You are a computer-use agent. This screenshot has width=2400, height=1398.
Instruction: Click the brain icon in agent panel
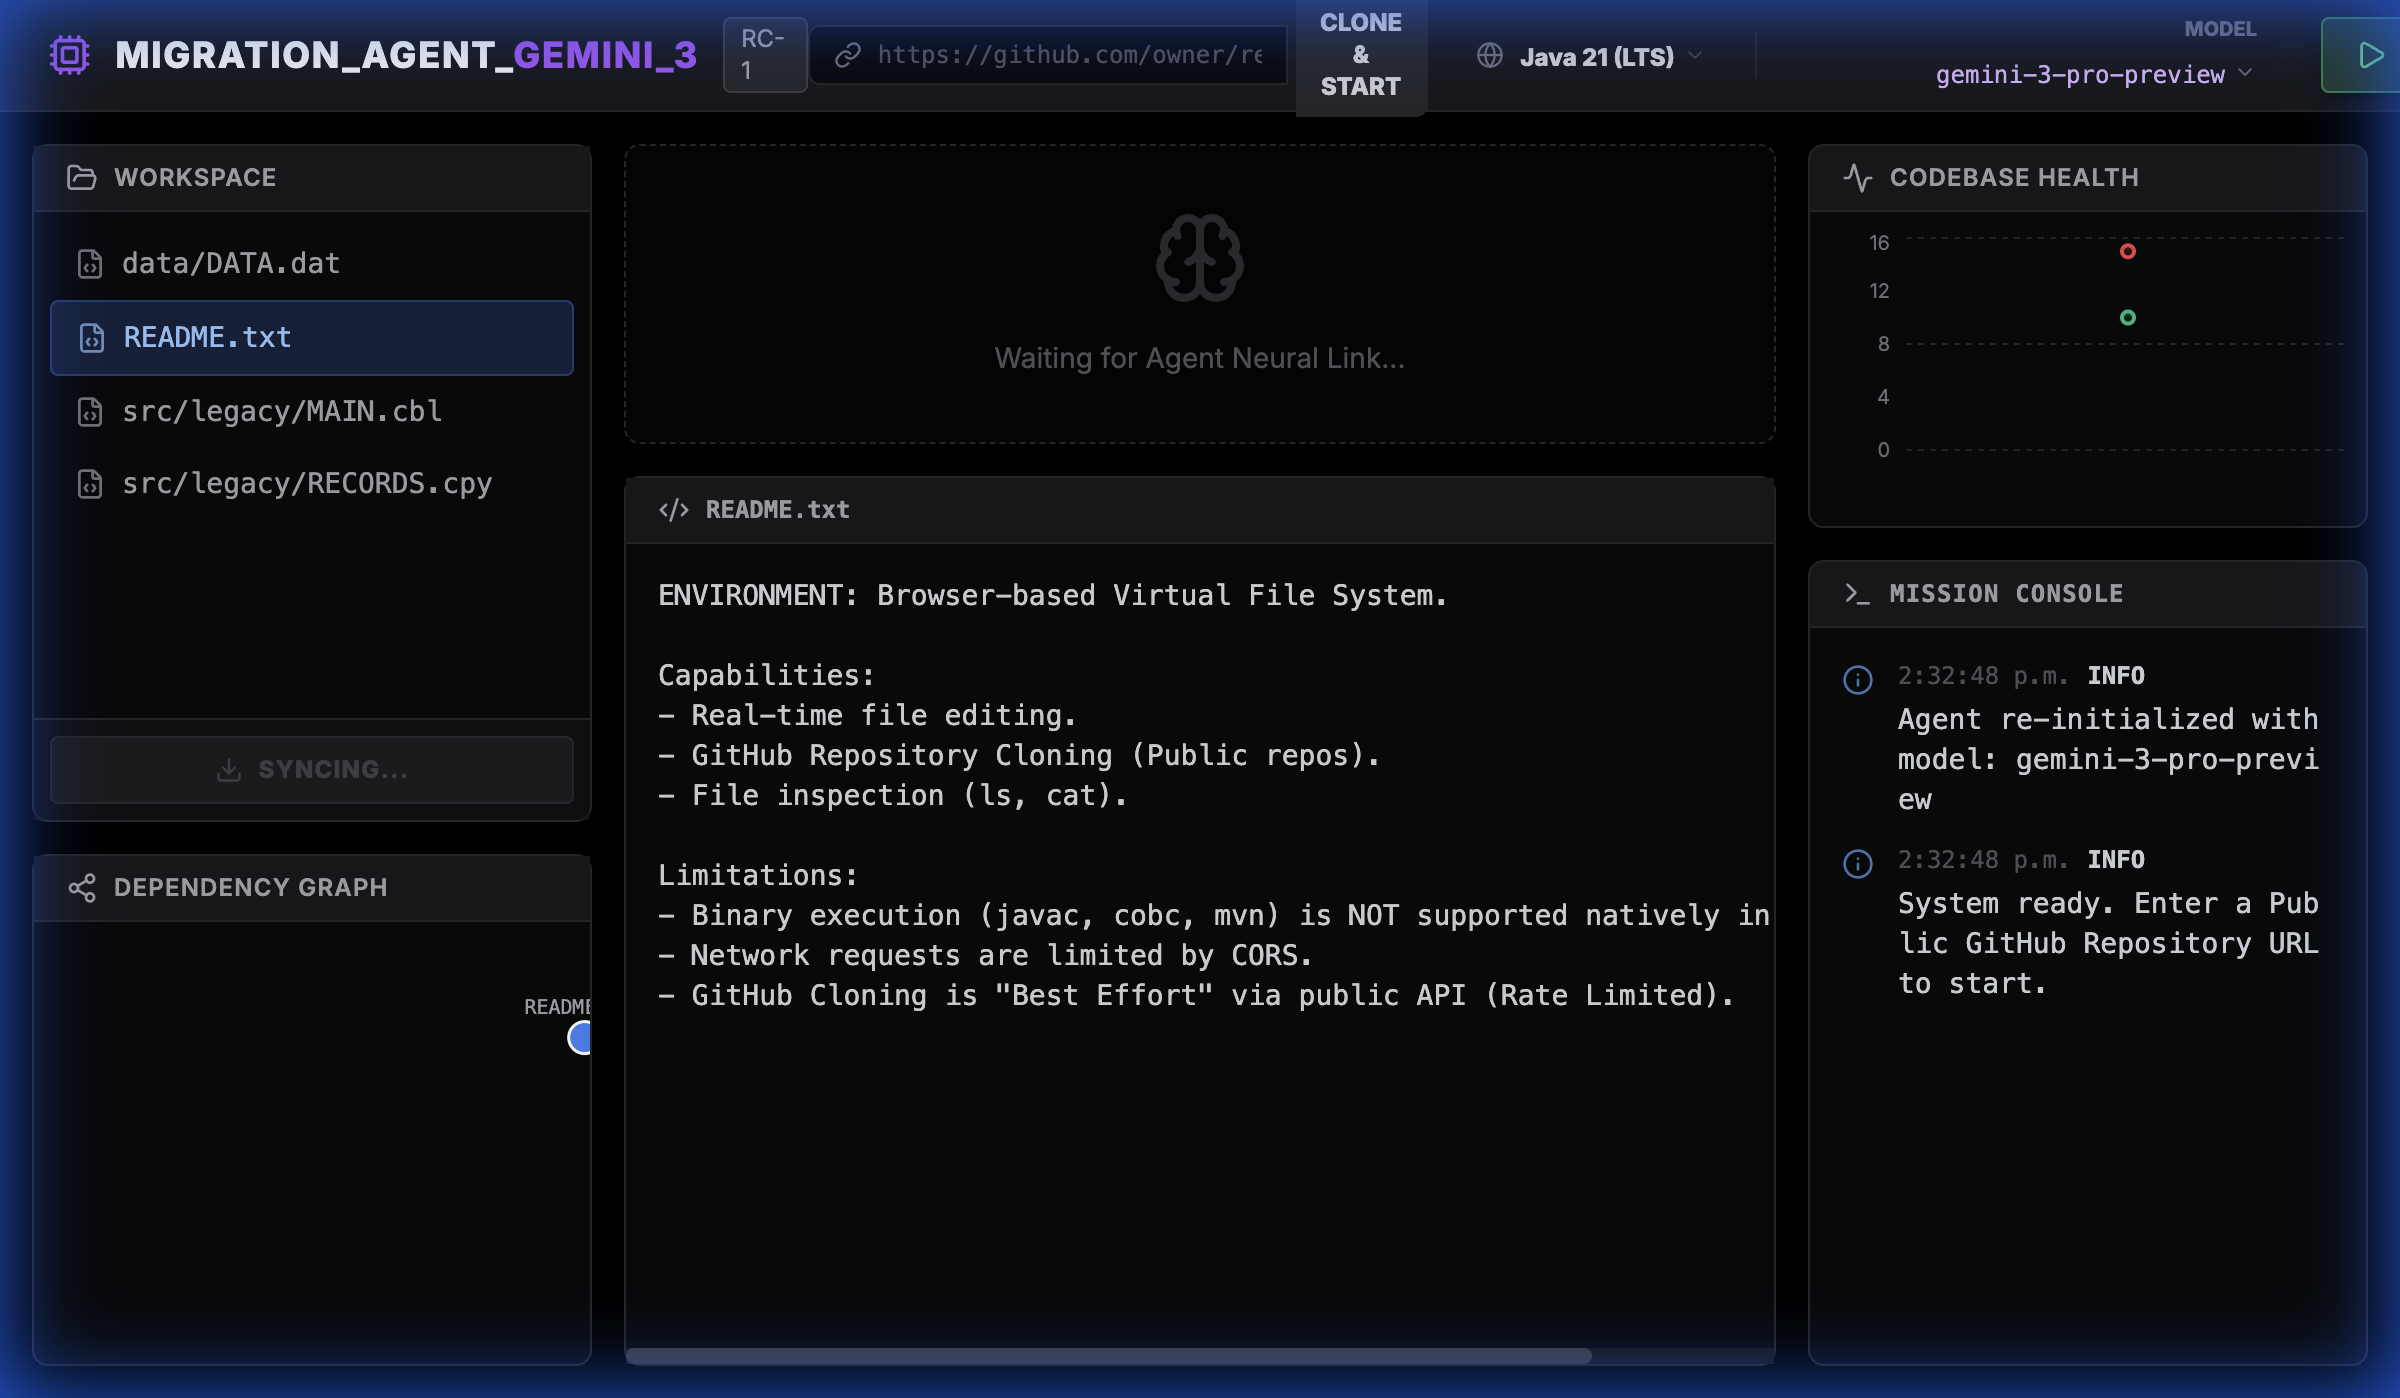(x=1199, y=258)
